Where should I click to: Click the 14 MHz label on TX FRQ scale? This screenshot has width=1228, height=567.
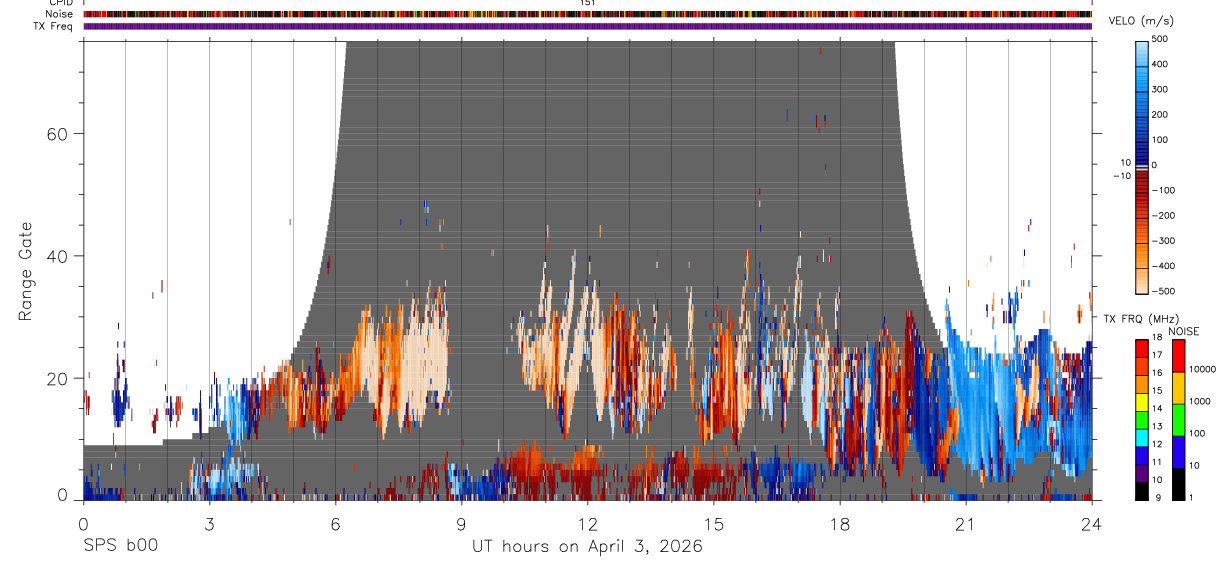(x=1158, y=408)
